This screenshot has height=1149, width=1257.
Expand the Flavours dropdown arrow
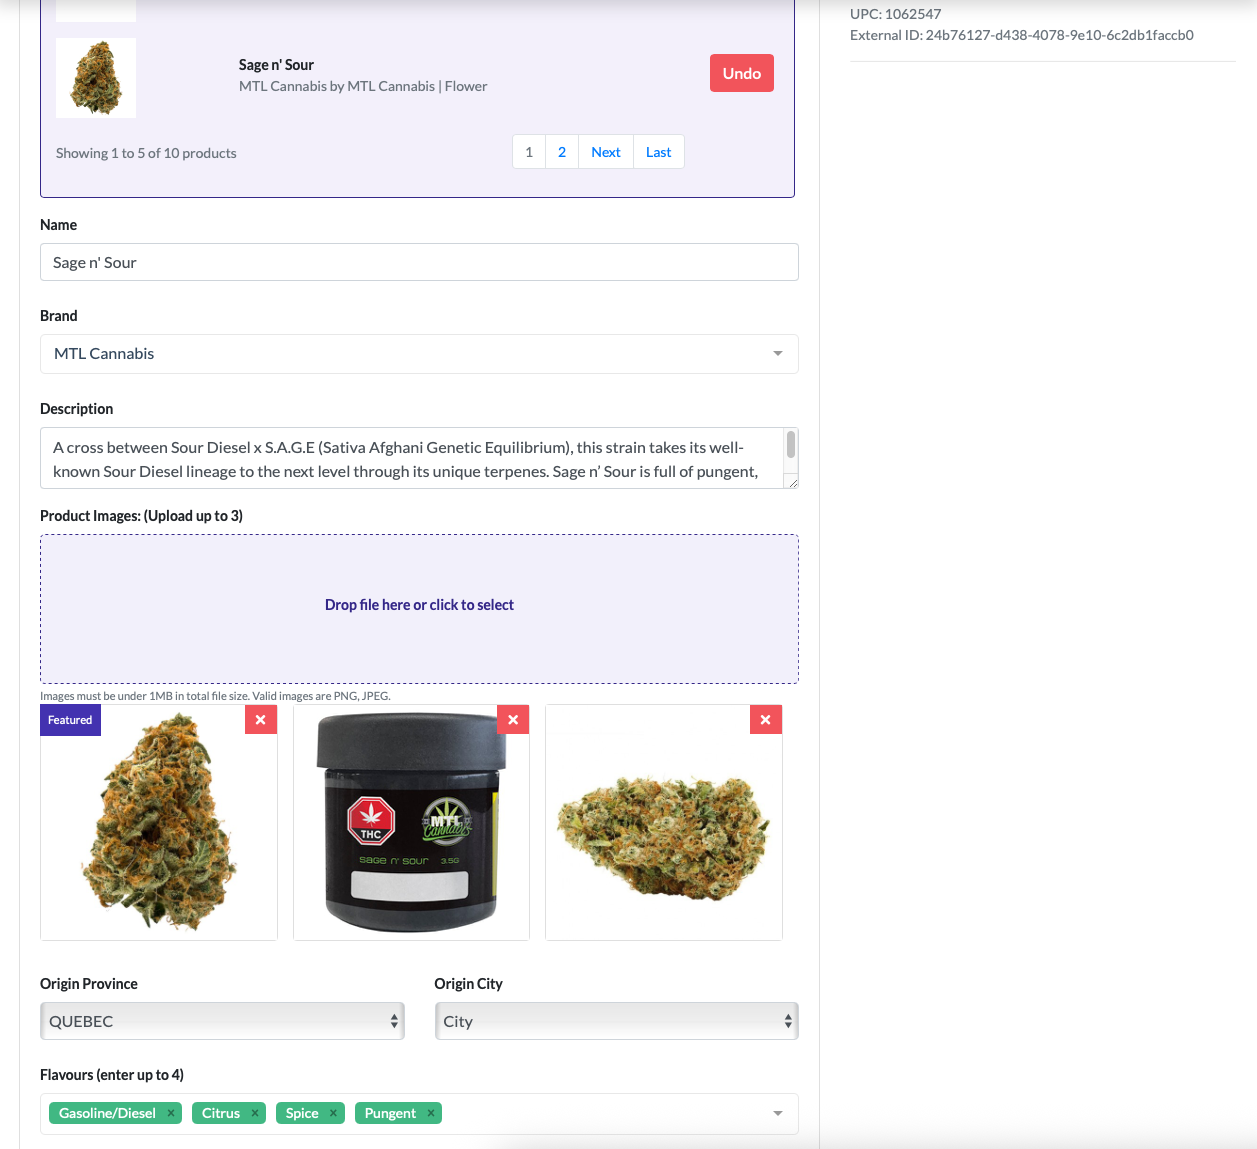coord(778,1114)
